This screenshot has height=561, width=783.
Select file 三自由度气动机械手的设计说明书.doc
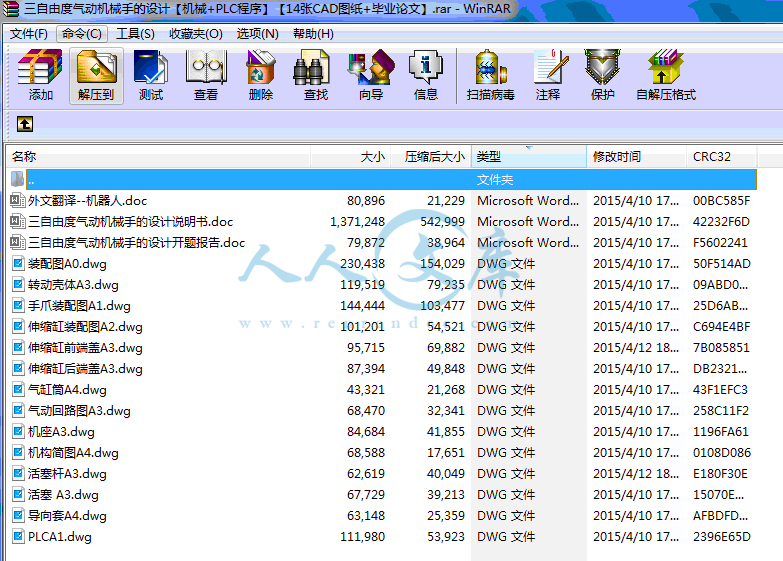[x=130, y=222]
